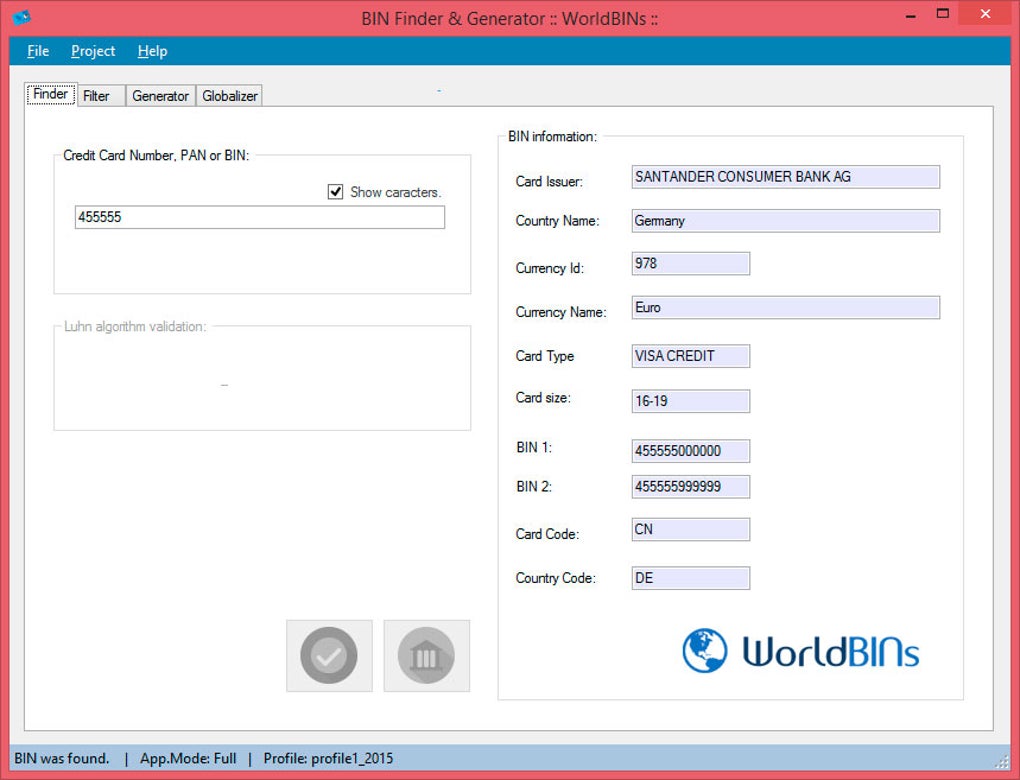Click the app icon in title bar
The image size is (1020, 780).
21,17
